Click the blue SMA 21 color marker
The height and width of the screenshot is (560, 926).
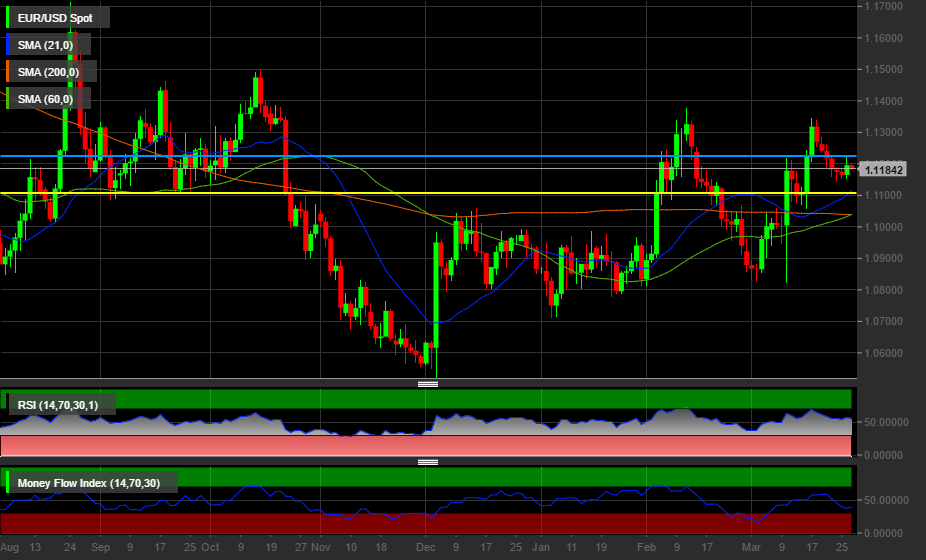tap(8, 44)
